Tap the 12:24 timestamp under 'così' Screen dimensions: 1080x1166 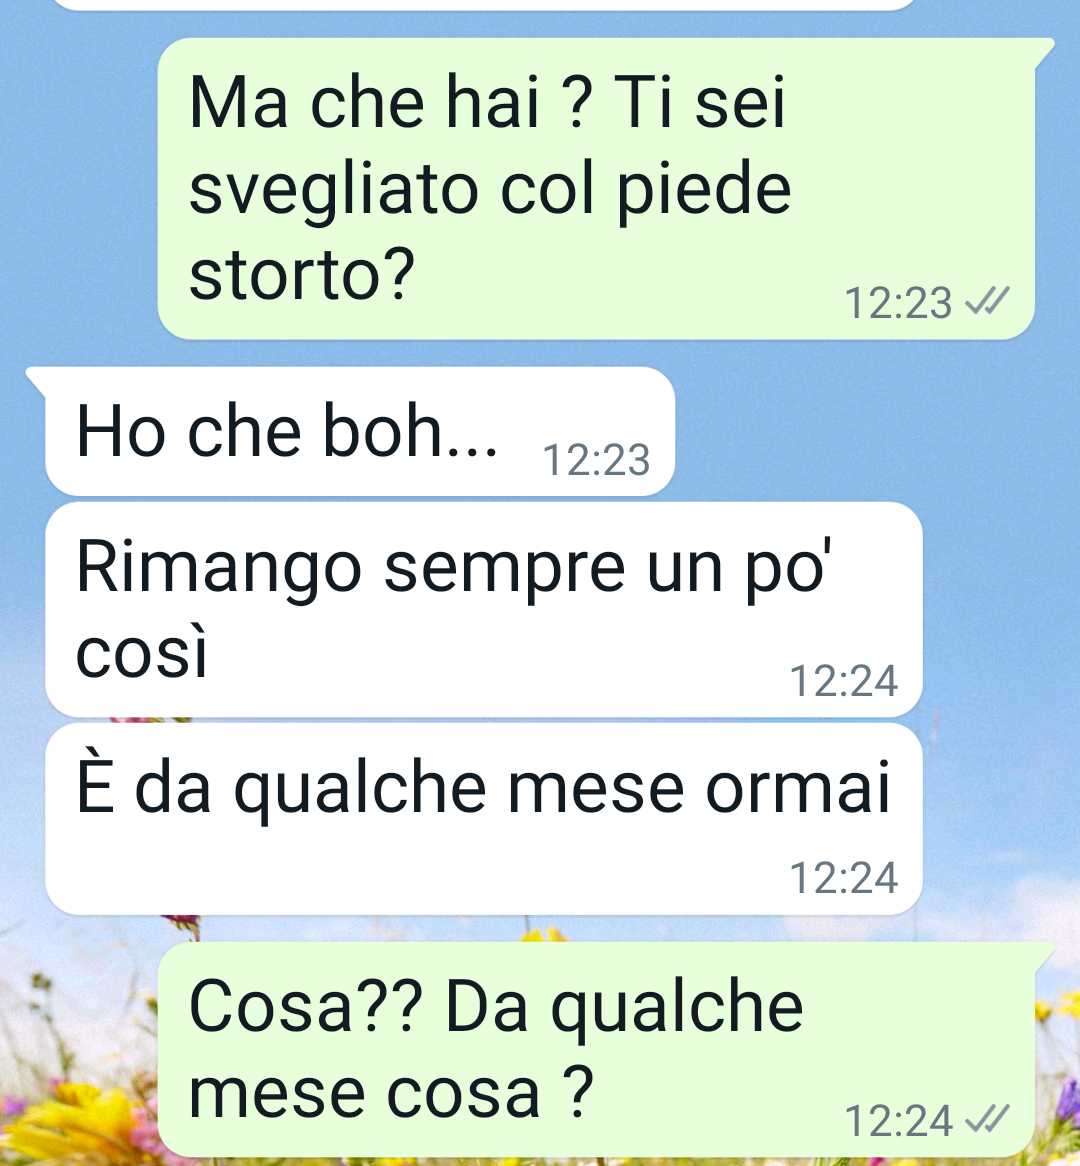[843, 681]
